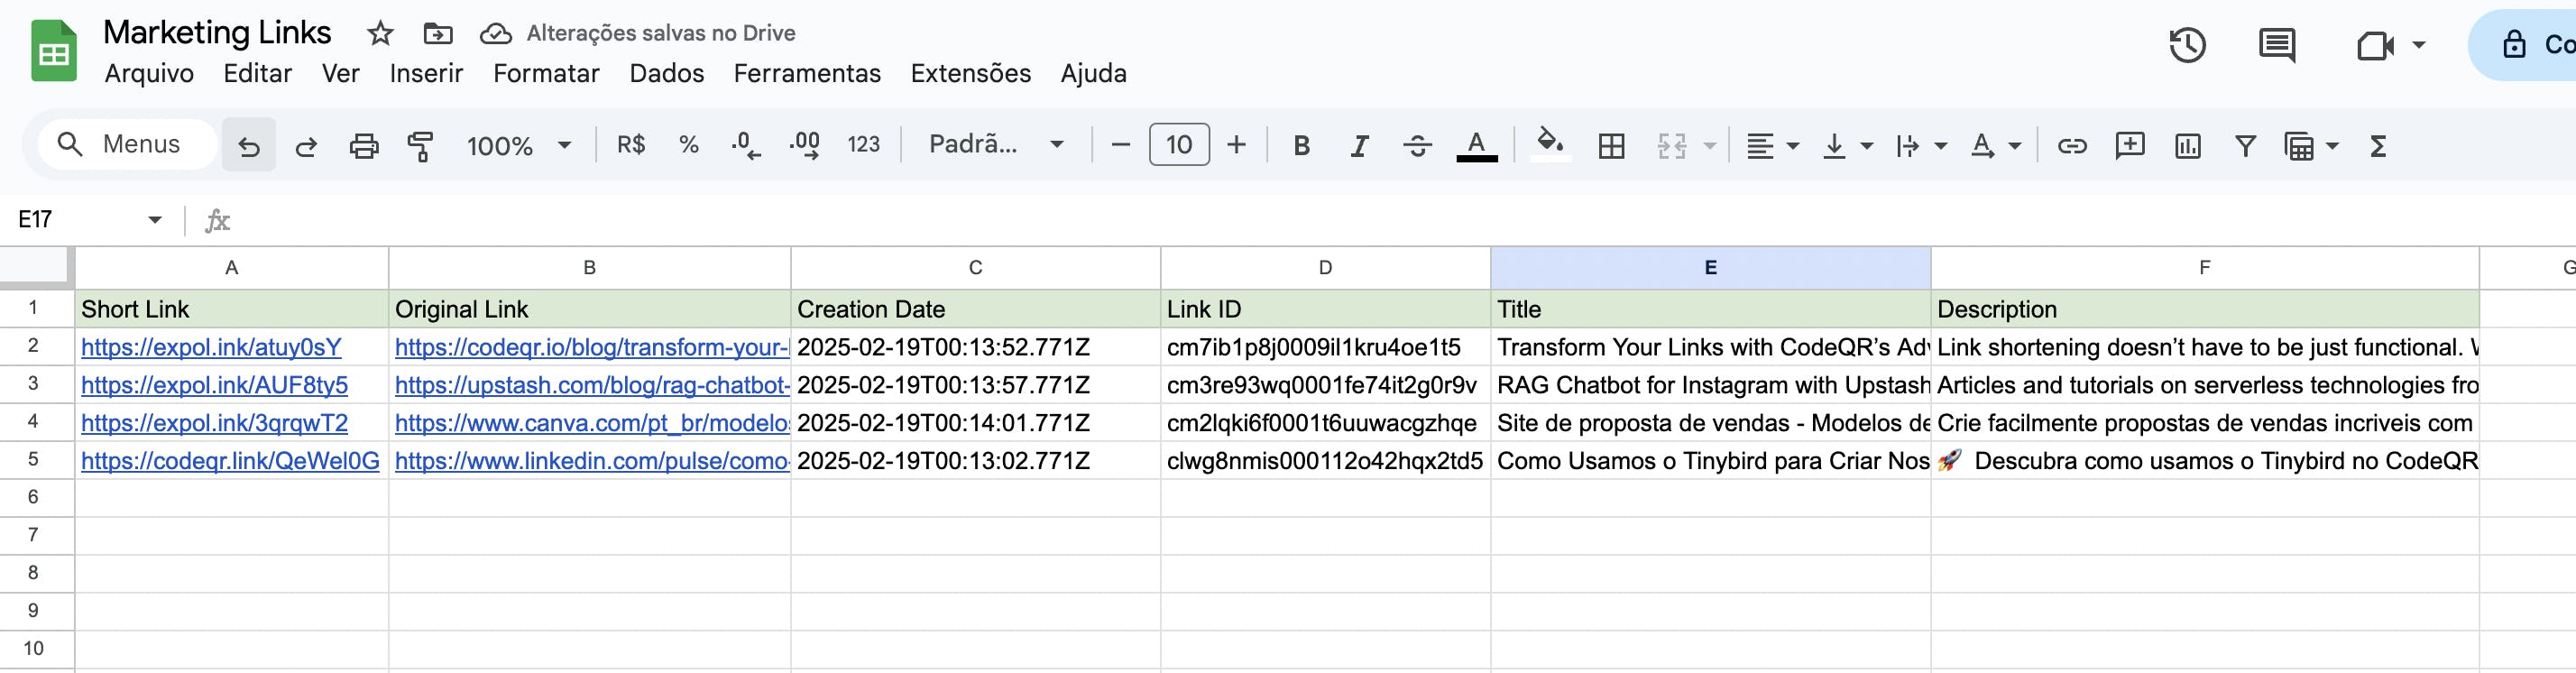Image resolution: width=2576 pixels, height=673 pixels.
Task: Open more number formats 123
Action: (863, 145)
